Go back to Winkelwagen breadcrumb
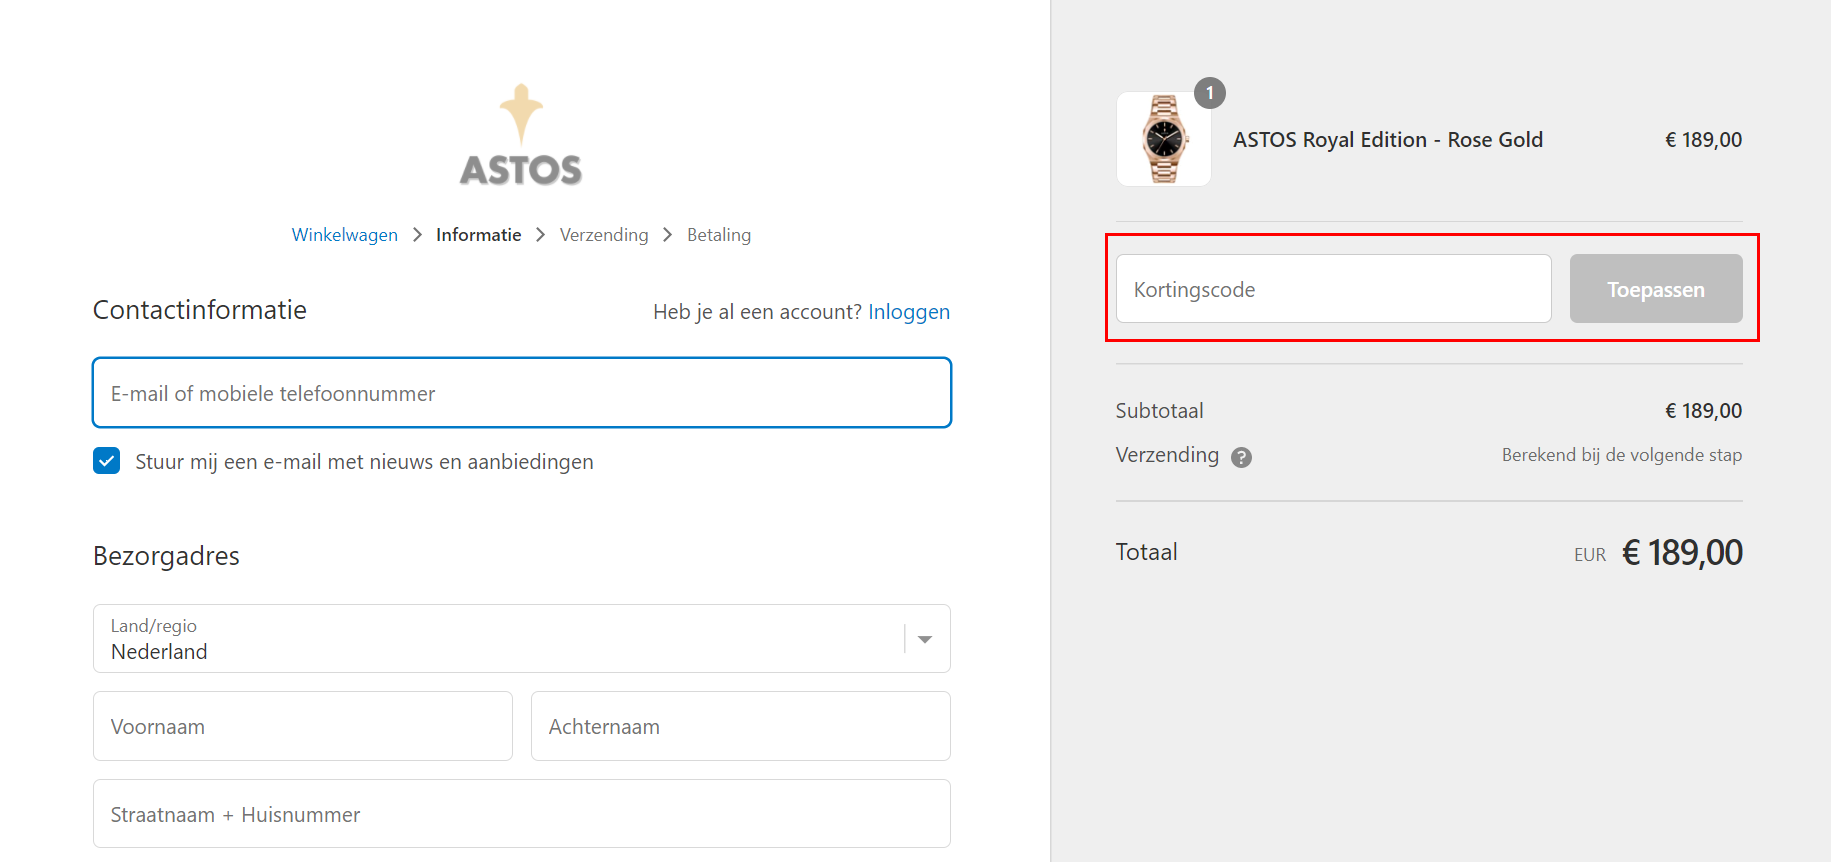1831x862 pixels. (x=344, y=235)
